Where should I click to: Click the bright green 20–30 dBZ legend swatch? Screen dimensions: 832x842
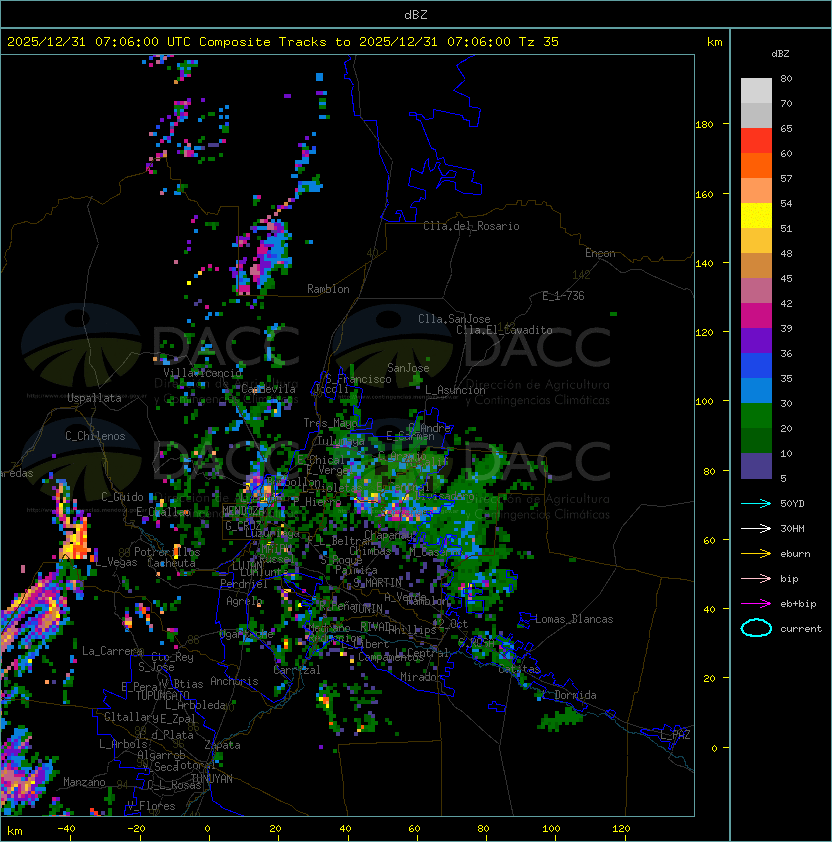click(x=756, y=416)
